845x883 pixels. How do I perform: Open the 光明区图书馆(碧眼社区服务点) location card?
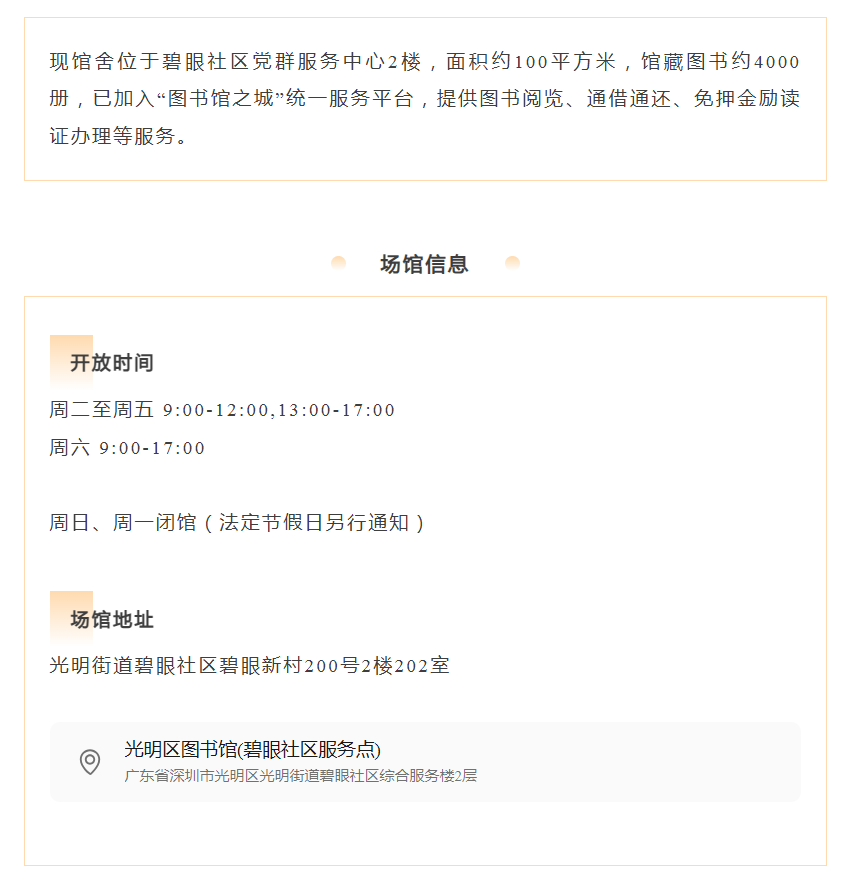coord(425,761)
